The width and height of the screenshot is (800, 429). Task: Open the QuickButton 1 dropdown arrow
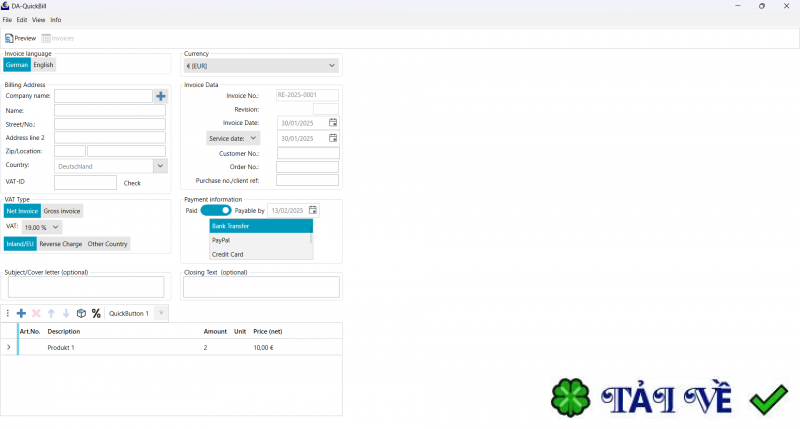click(x=161, y=313)
